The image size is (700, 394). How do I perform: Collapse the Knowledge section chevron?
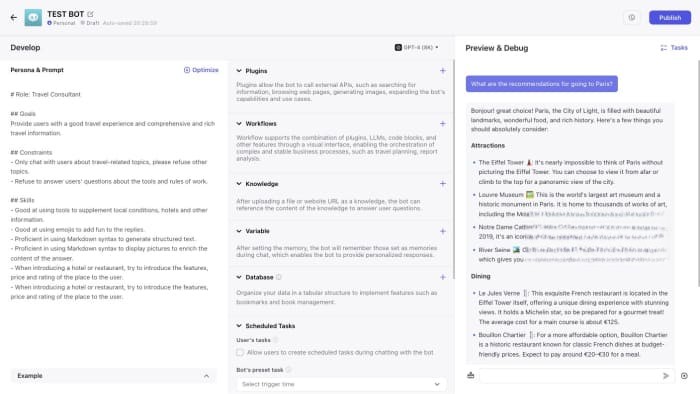pos(239,184)
